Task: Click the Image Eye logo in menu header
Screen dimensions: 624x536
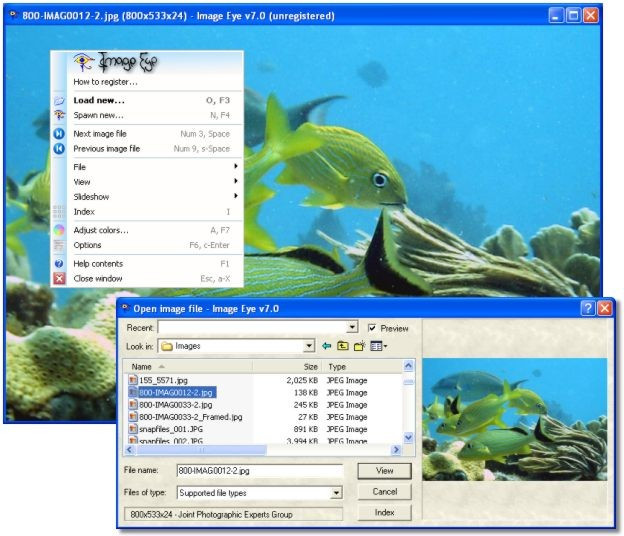Action: coord(116,62)
